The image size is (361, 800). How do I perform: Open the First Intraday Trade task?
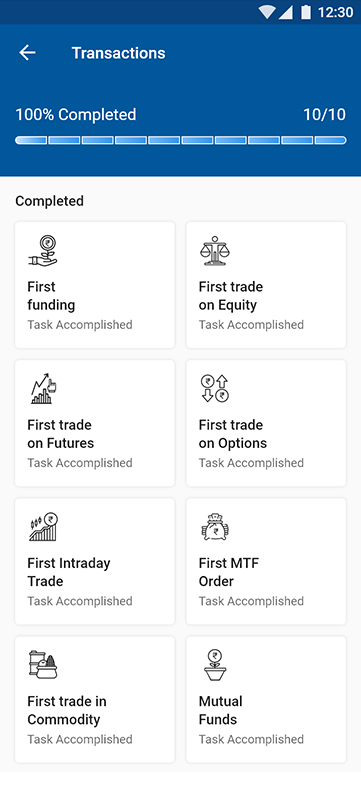pos(95,561)
